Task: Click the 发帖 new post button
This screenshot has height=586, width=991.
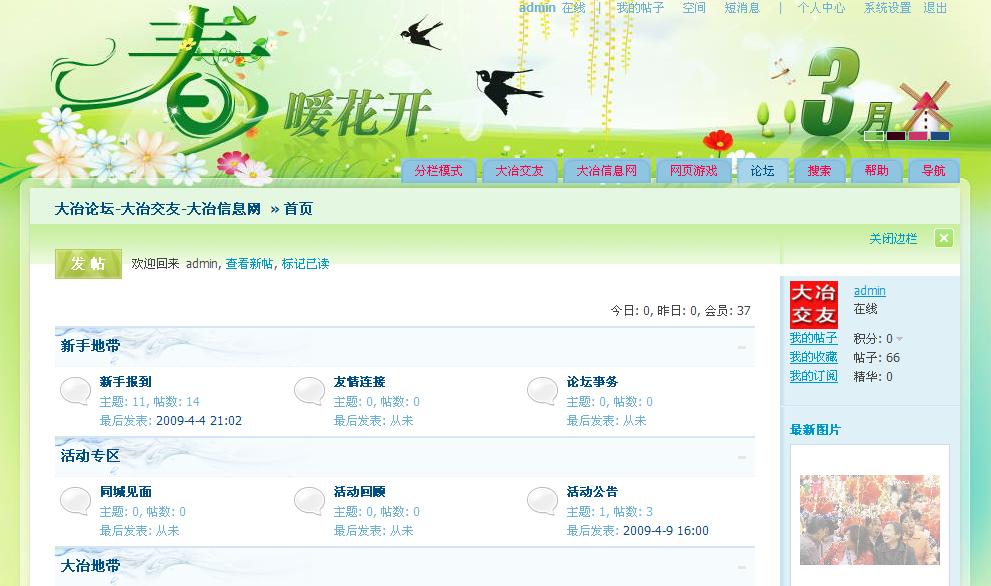Action: pos(88,264)
